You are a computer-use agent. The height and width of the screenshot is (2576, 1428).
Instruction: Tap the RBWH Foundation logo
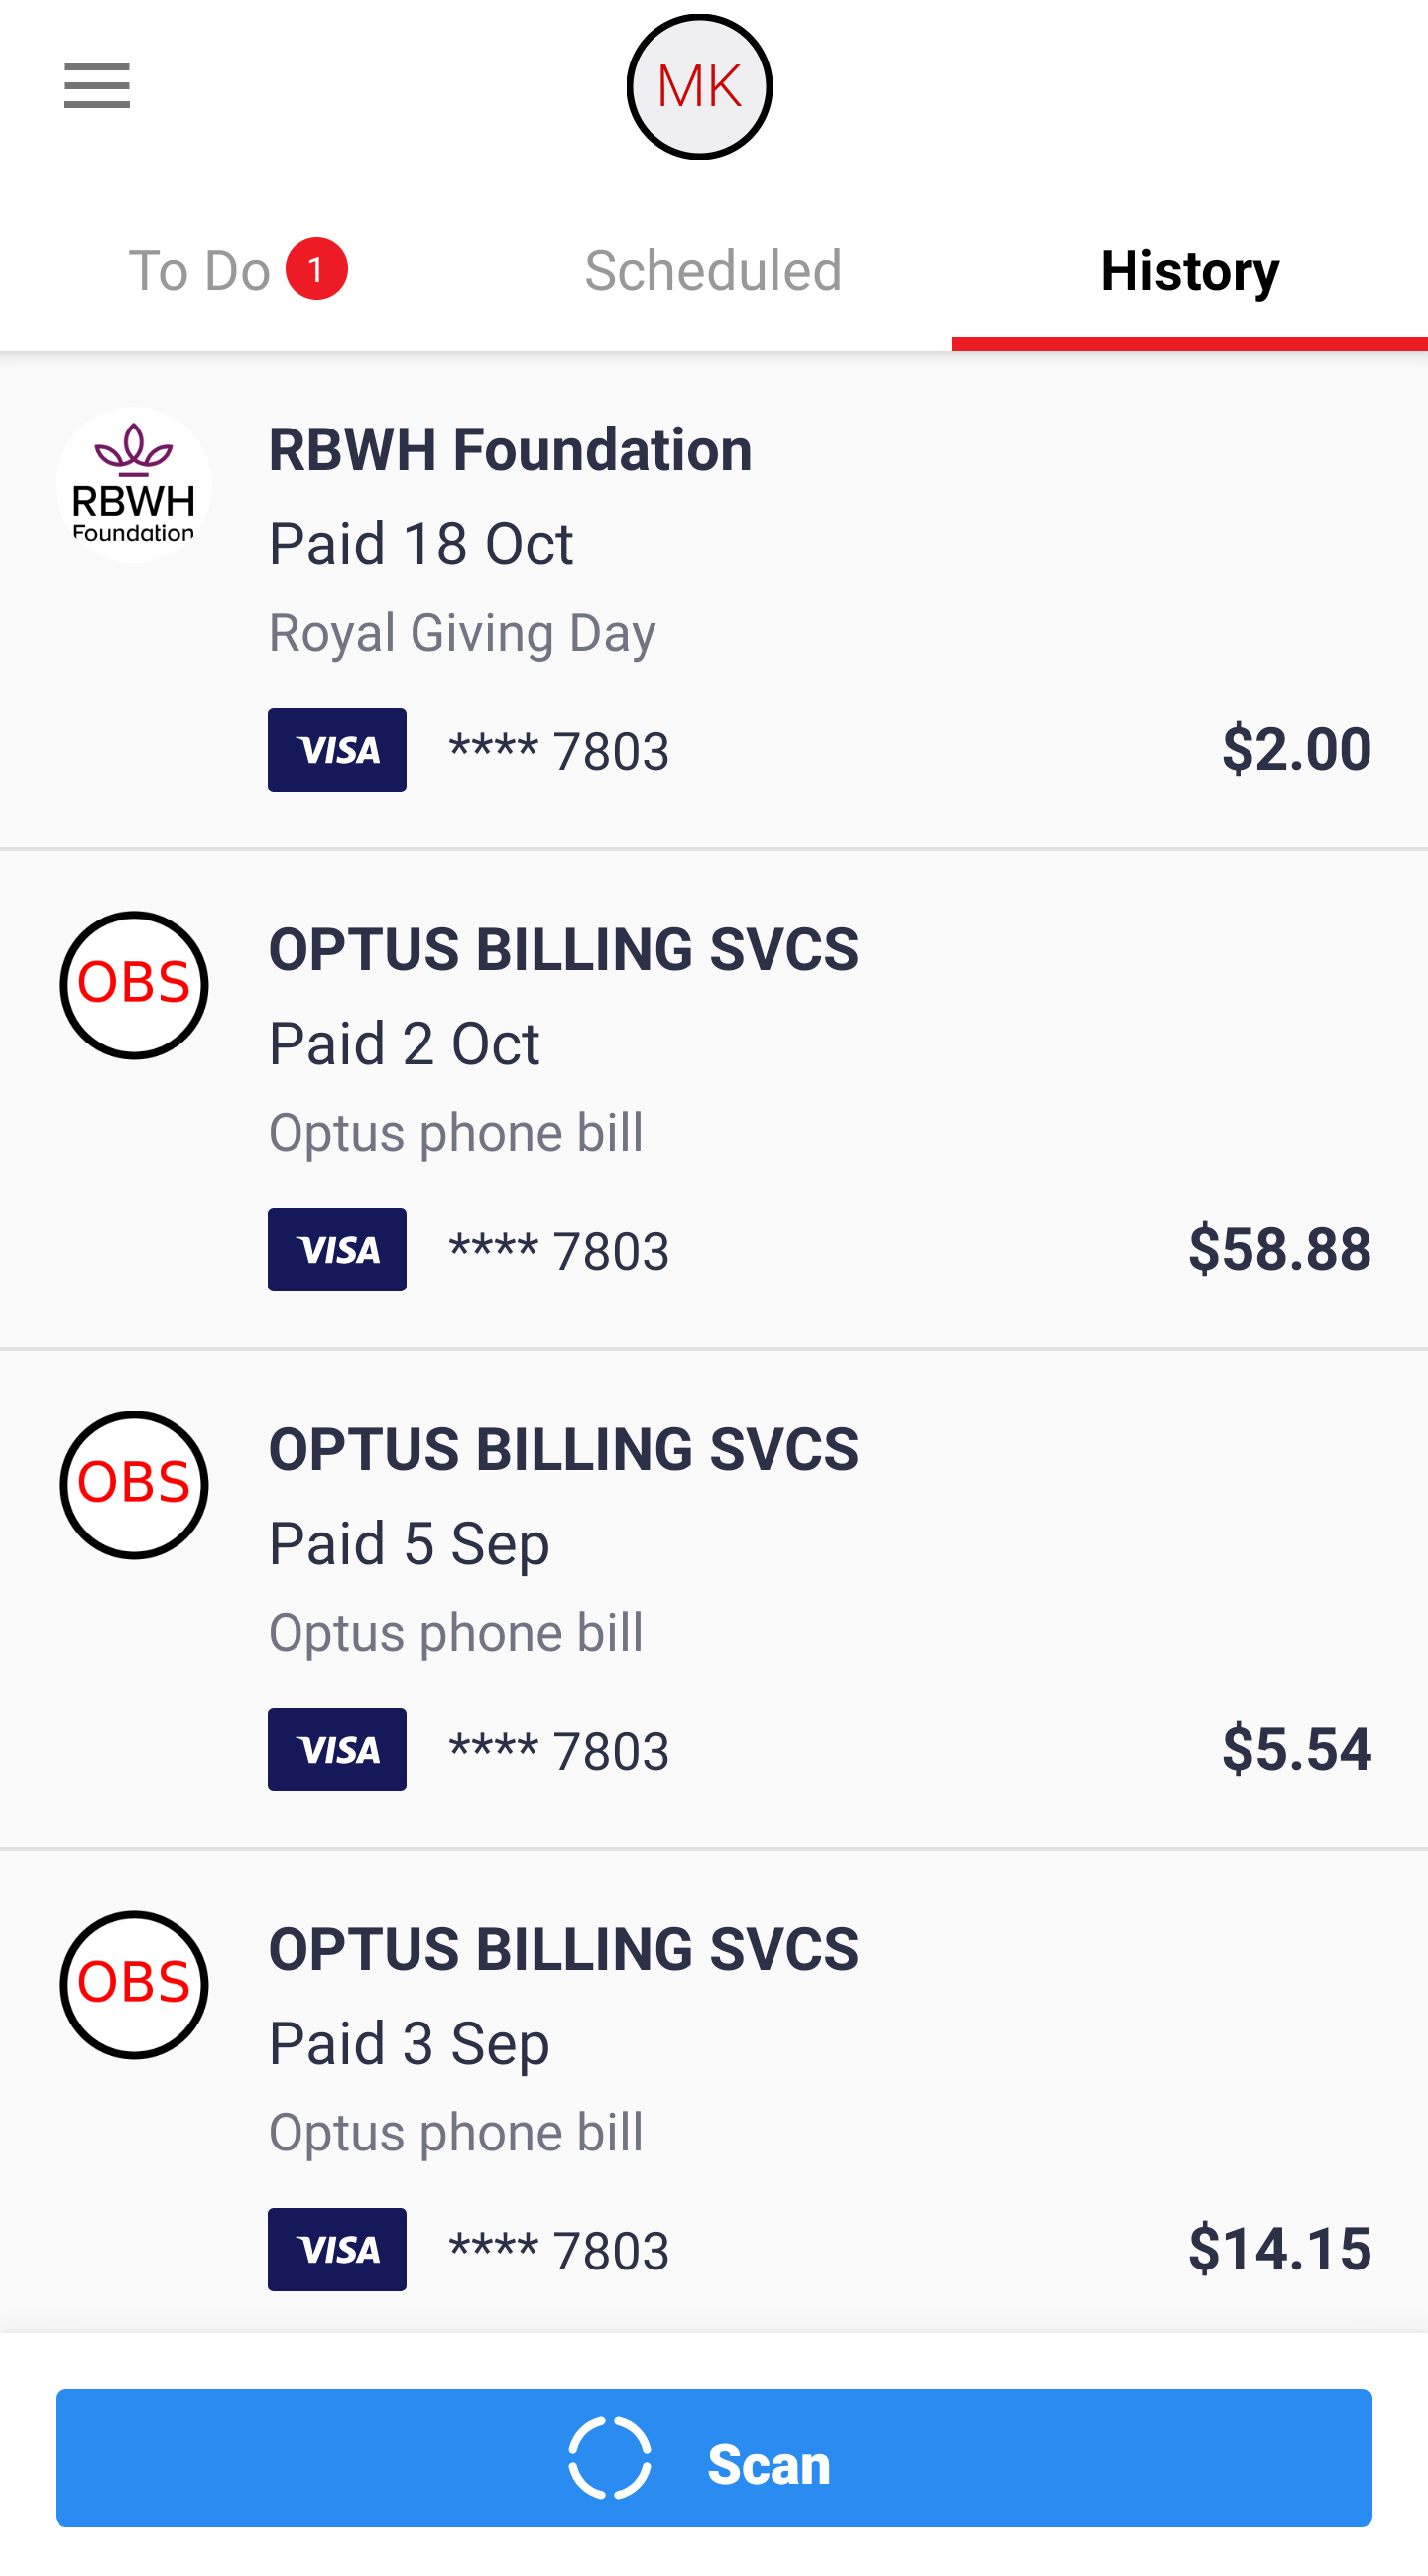click(x=134, y=485)
